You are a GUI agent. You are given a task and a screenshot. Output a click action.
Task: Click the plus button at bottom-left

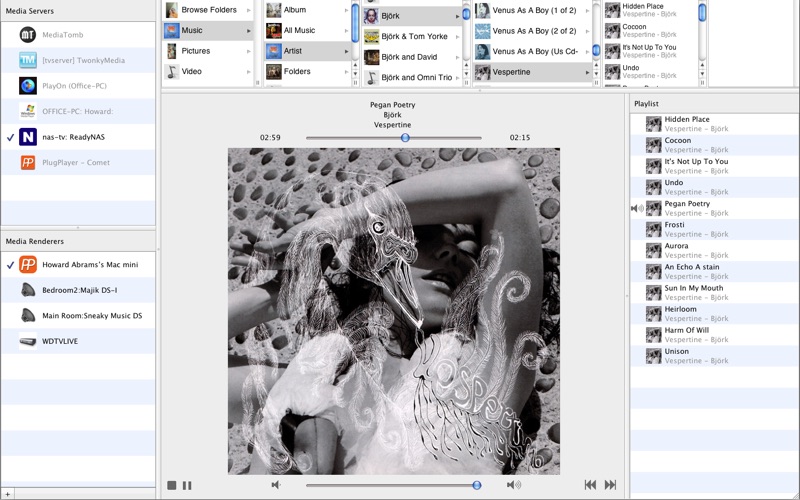click(x=8, y=494)
